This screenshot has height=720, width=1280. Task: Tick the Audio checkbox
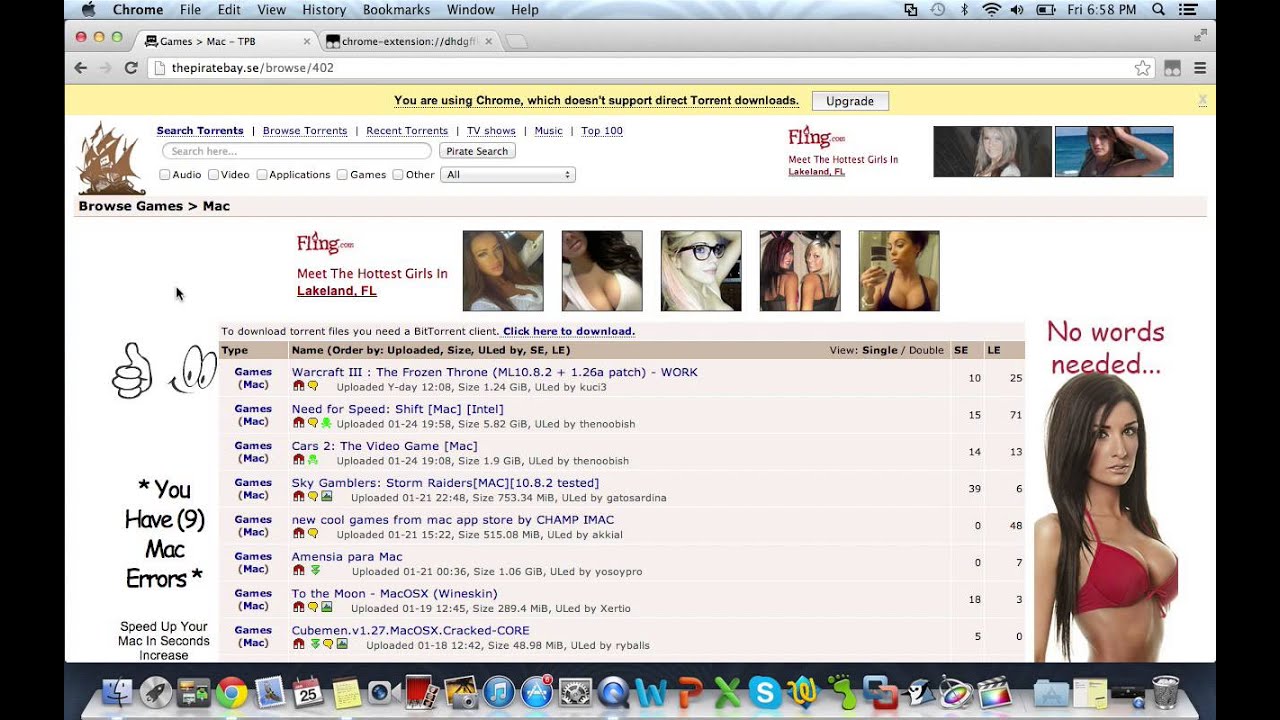point(165,174)
